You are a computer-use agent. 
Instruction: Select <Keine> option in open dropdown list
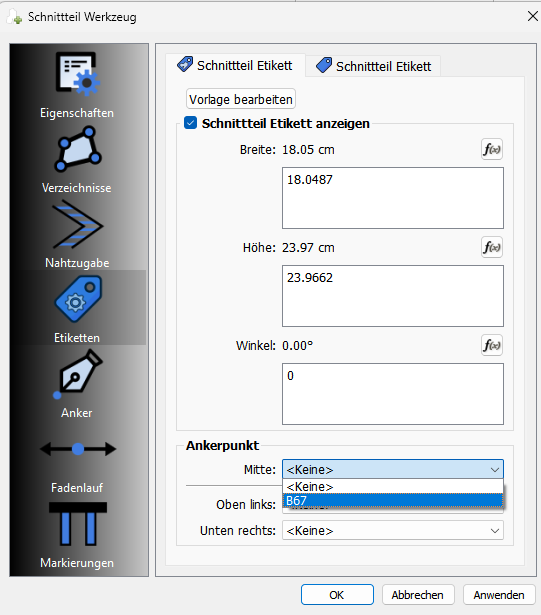click(x=393, y=487)
